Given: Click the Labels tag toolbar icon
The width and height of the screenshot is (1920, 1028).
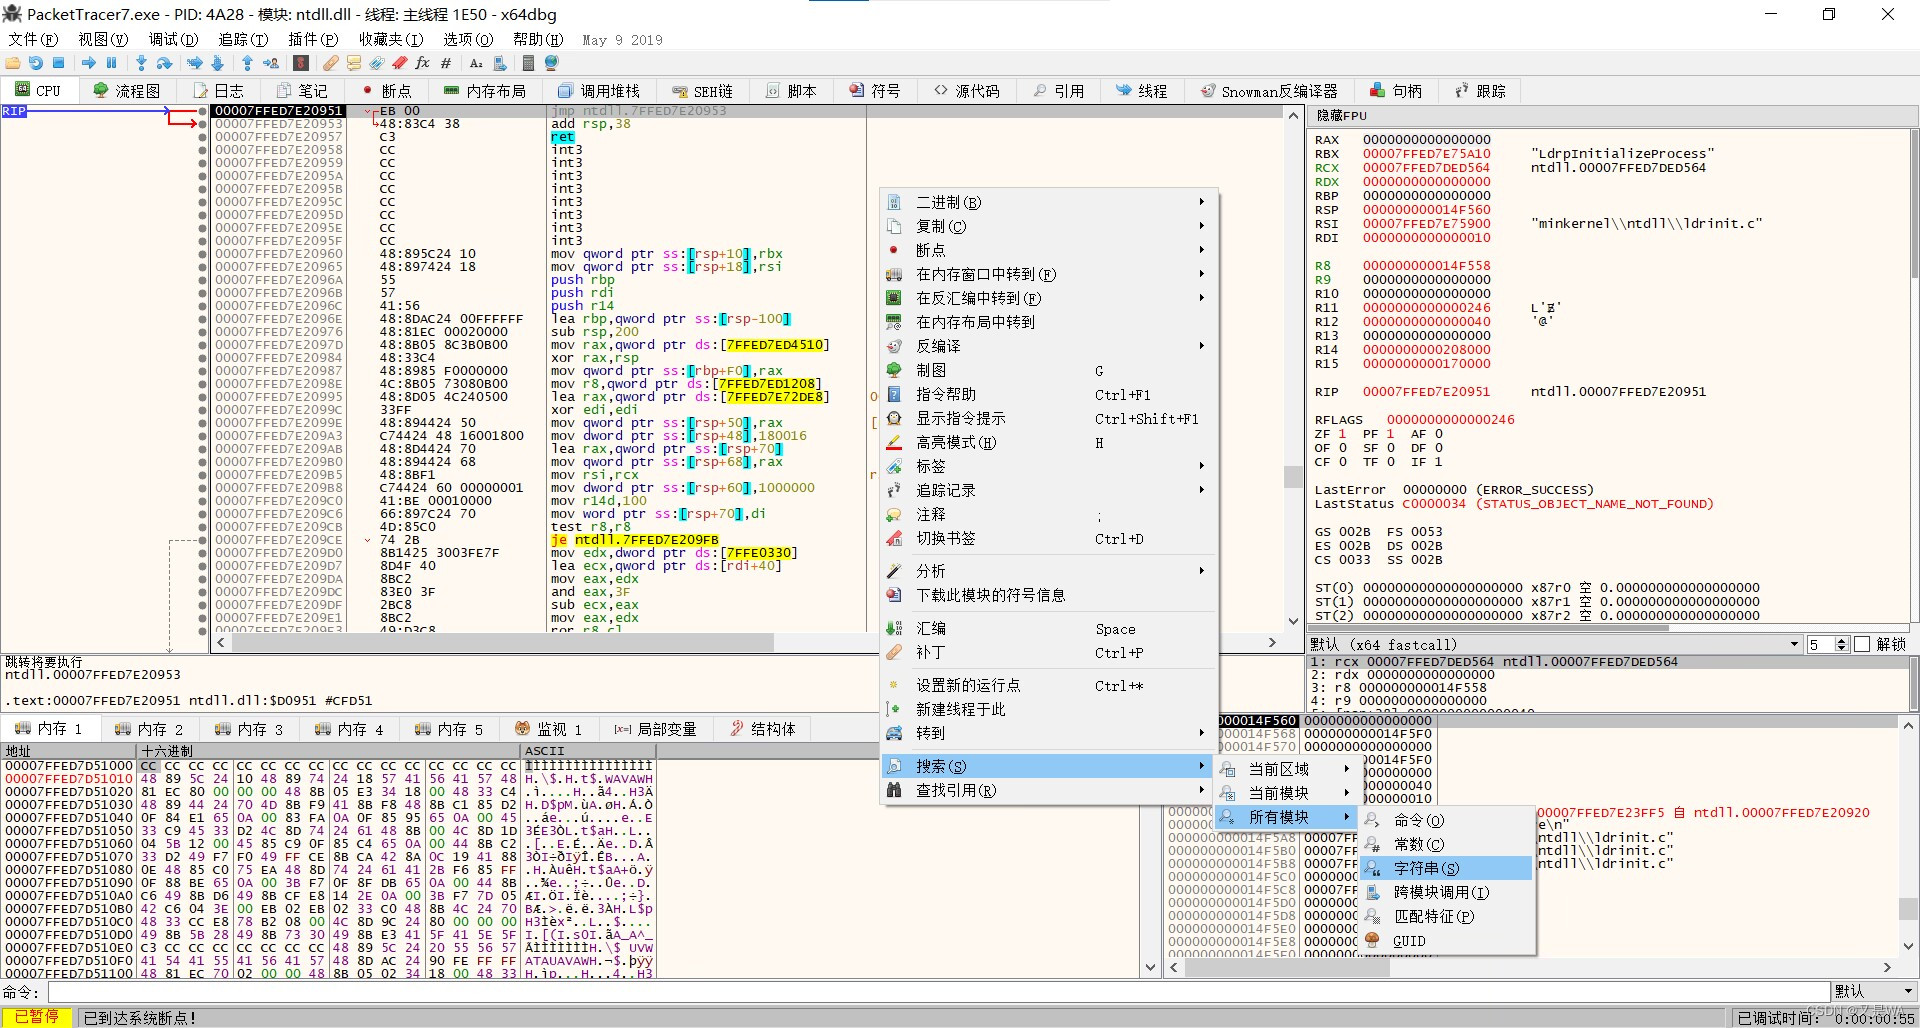Looking at the screenshot, I should (377, 63).
